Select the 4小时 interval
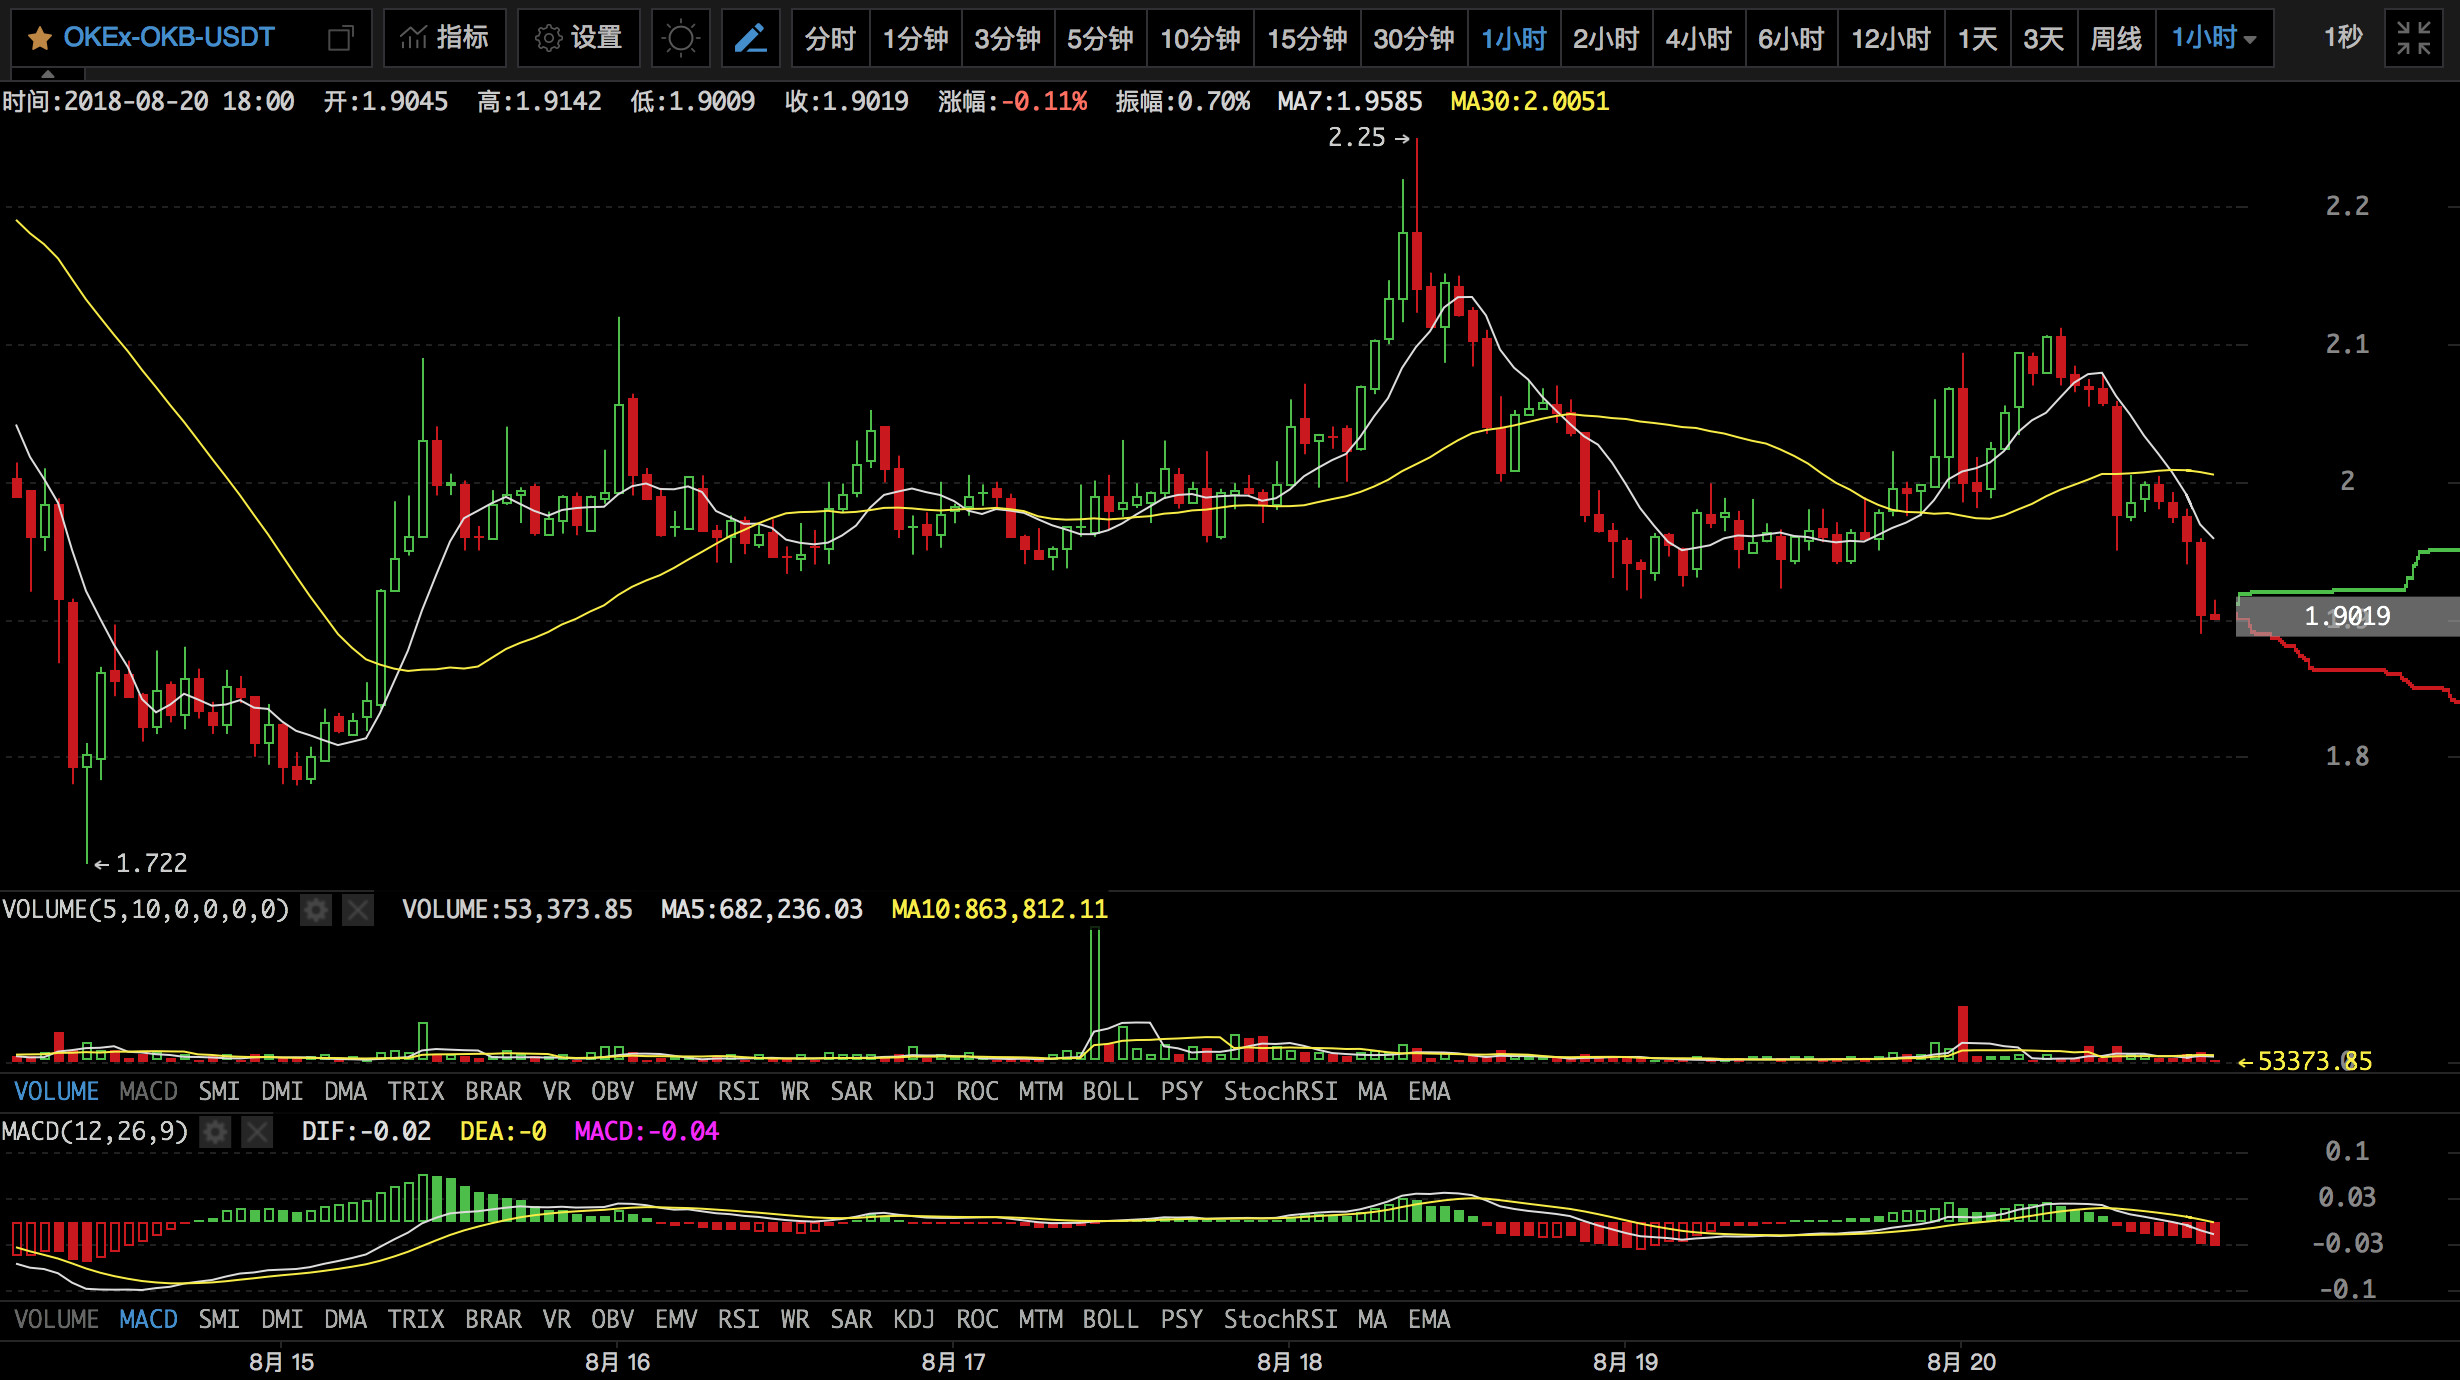2460x1380 pixels. coord(1699,38)
